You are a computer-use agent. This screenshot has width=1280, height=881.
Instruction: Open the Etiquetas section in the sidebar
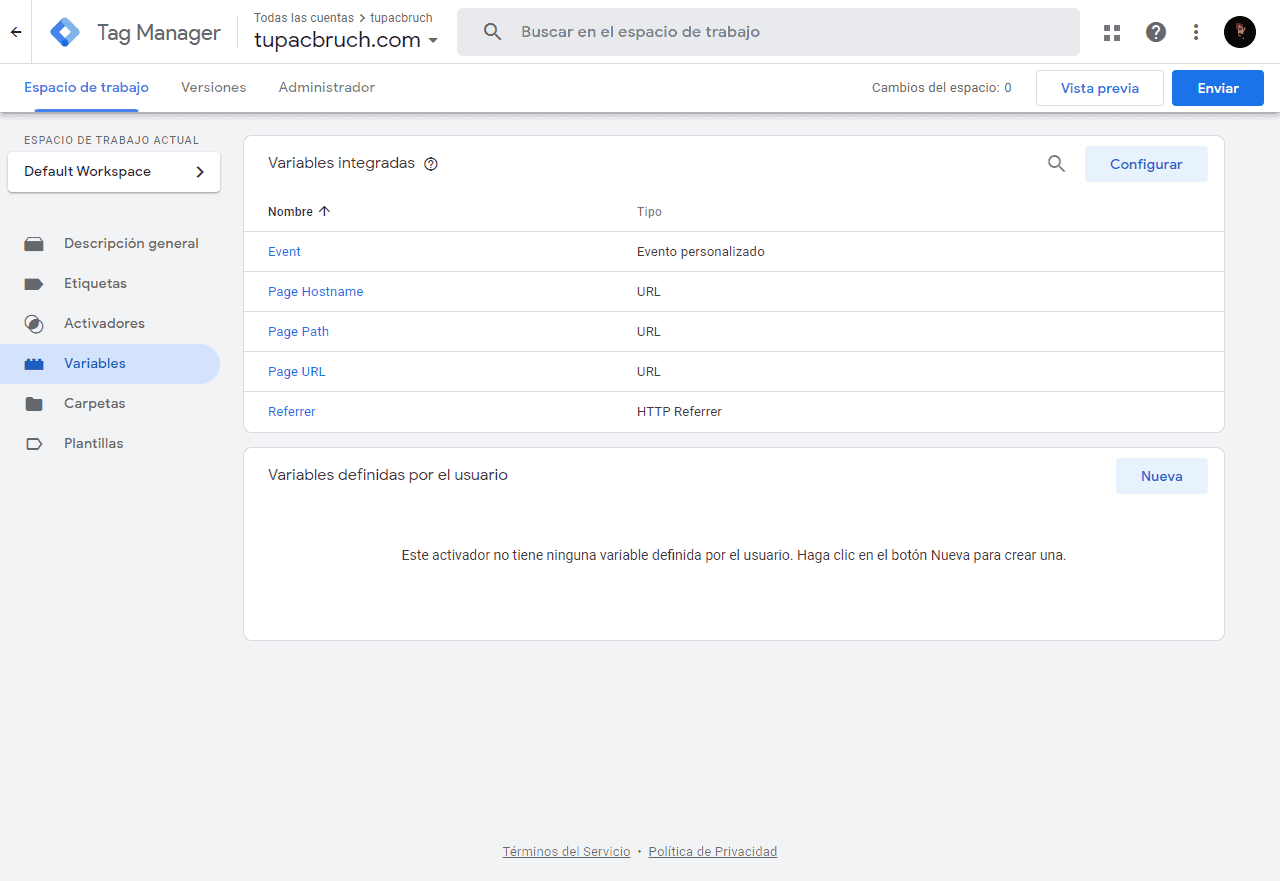[97, 283]
